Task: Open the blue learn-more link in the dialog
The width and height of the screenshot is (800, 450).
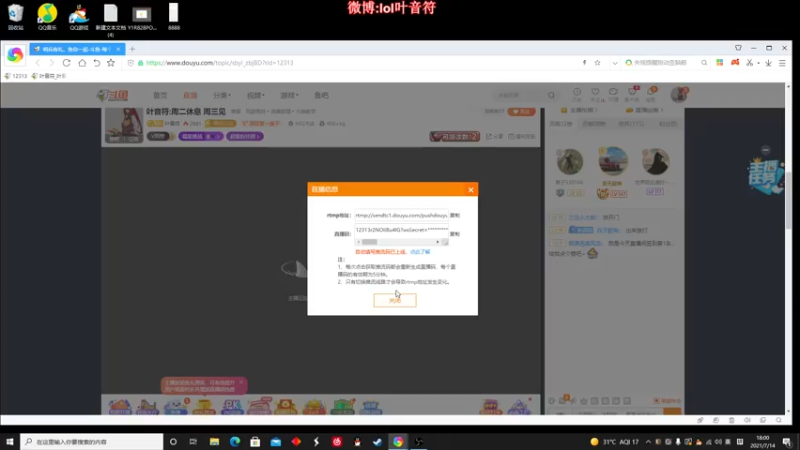Action: (420, 252)
